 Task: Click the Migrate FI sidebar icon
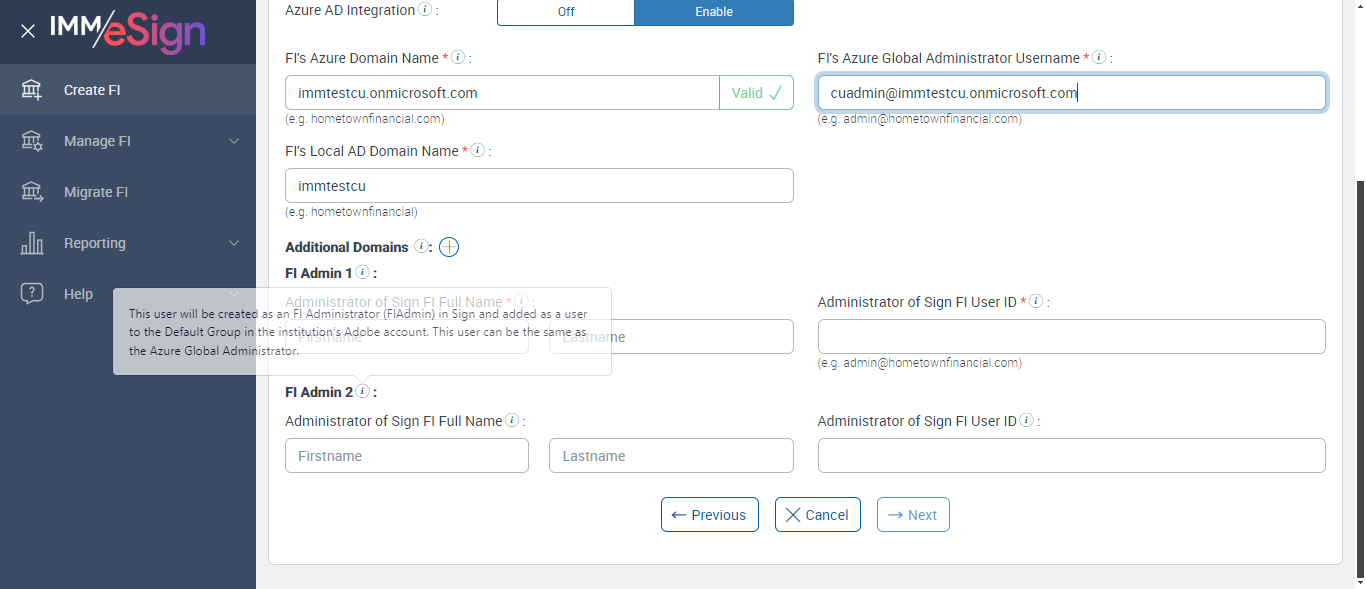pyautogui.click(x=32, y=192)
